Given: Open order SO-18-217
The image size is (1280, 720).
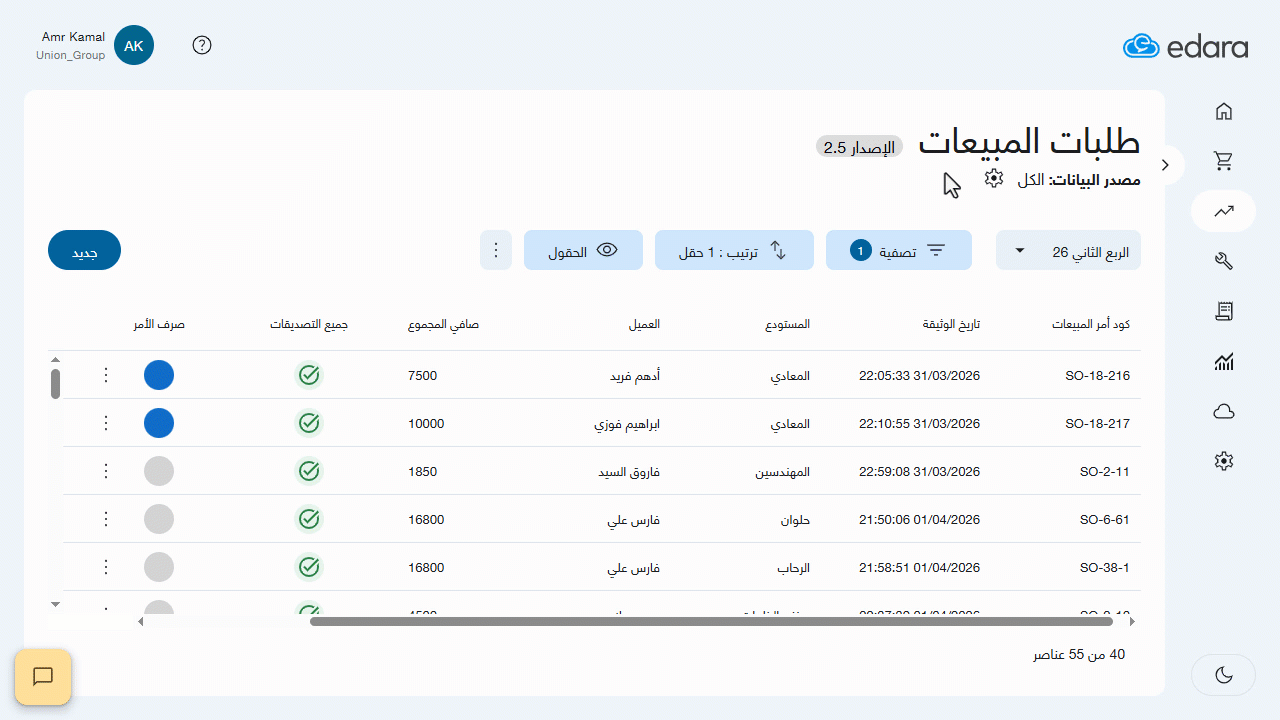Looking at the screenshot, I should click(x=1097, y=424).
